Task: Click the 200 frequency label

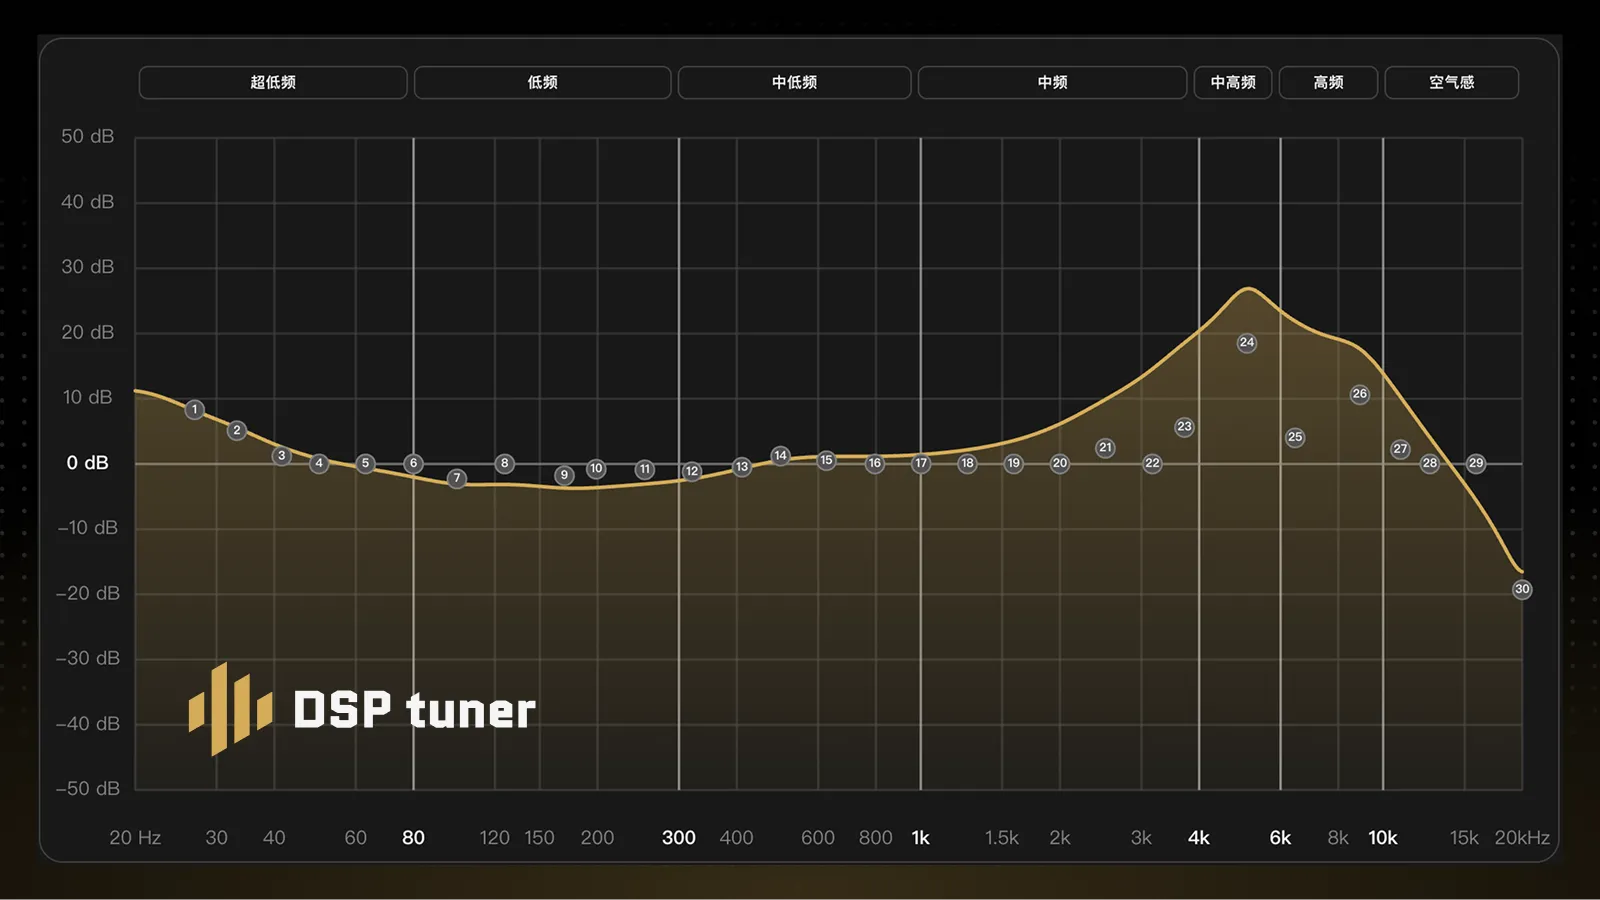Action: coord(597,838)
